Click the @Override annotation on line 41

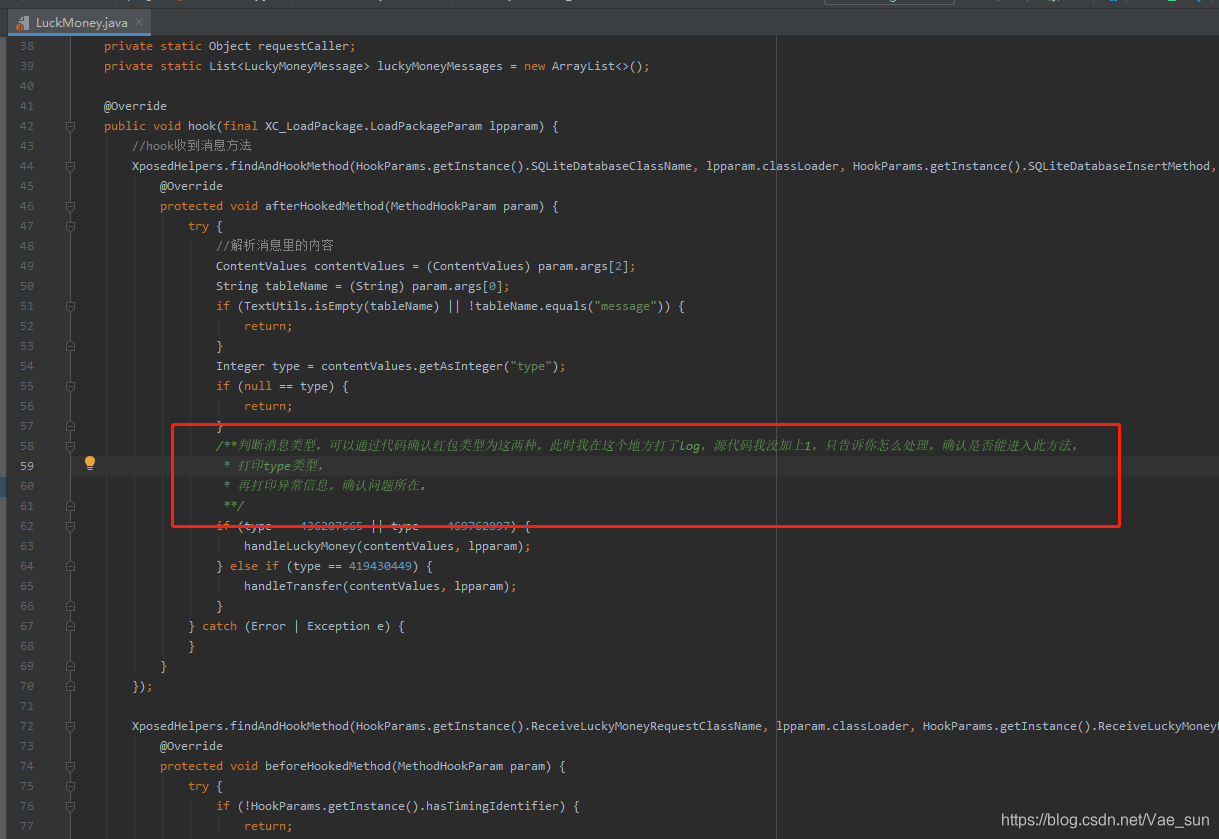(x=135, y=106)
